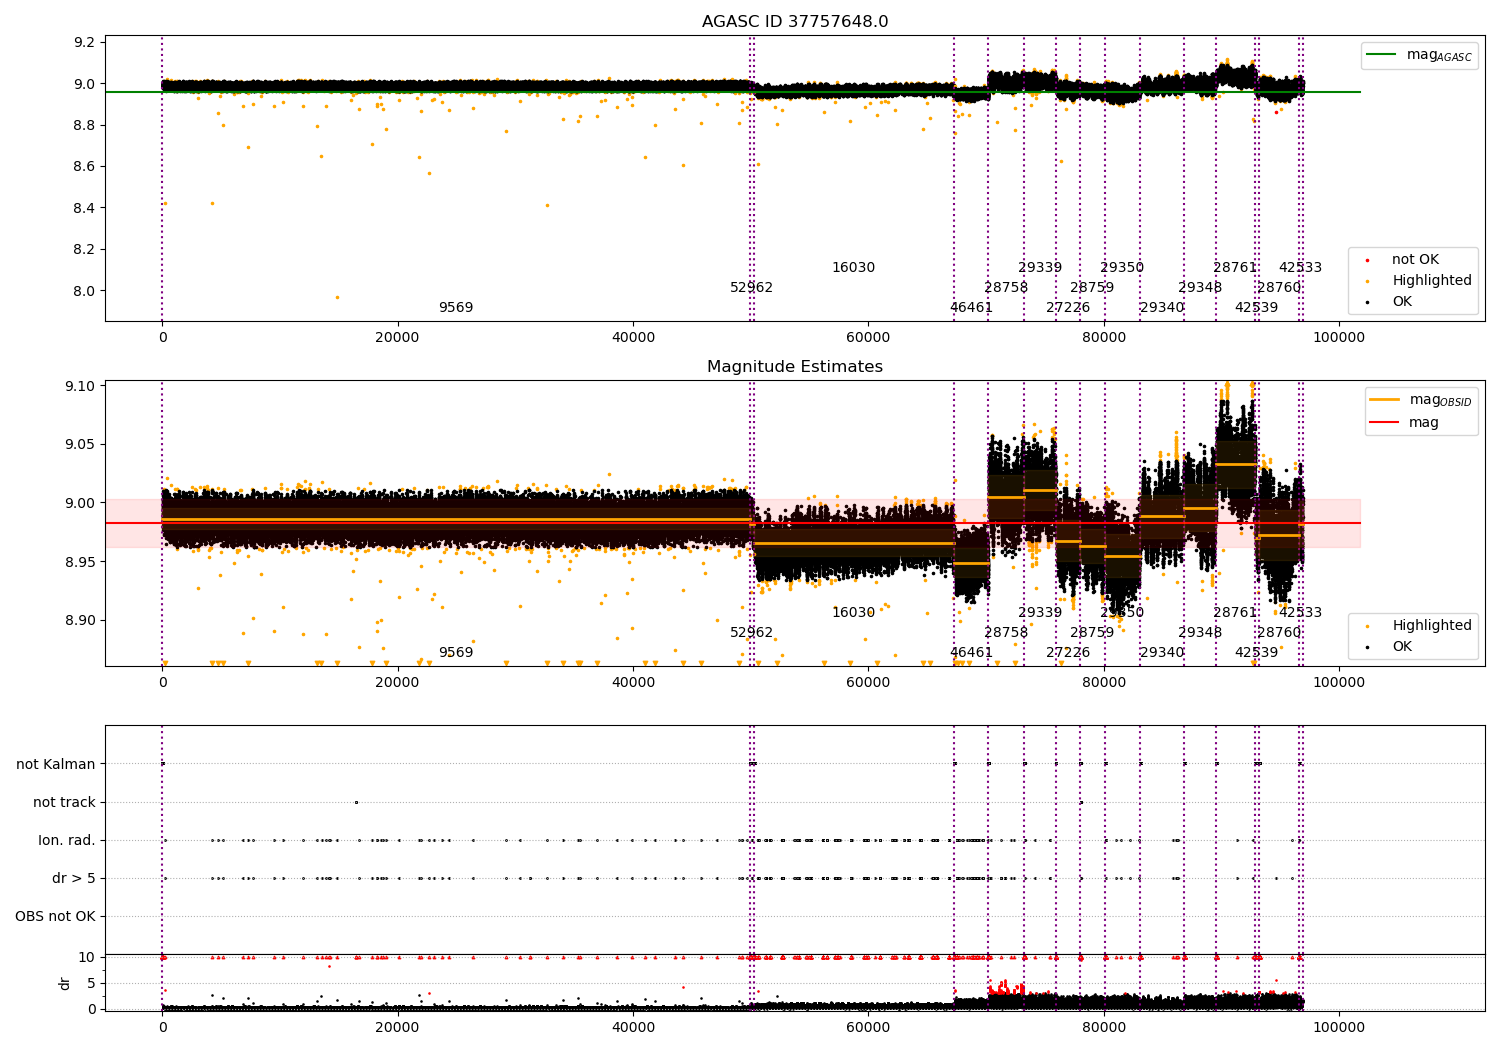The image size is (1500, 1050).
Task: Click the 100000 x-axis tick of the top plot
Action: coord(1338,338)
